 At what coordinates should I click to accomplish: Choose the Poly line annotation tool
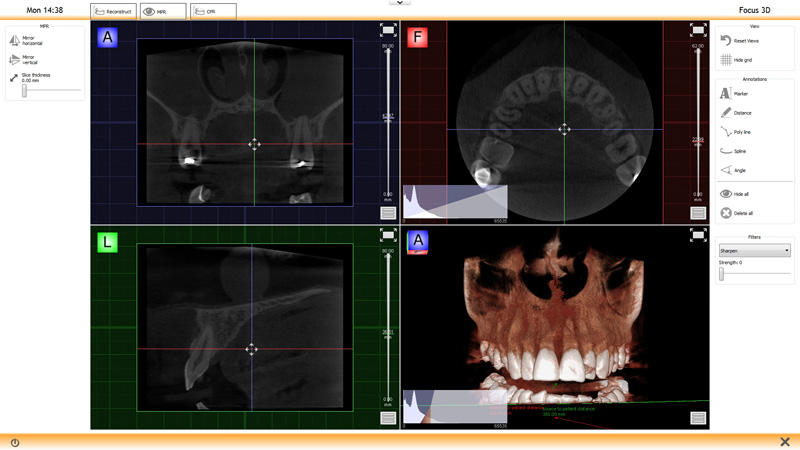(x=726, y=132)
